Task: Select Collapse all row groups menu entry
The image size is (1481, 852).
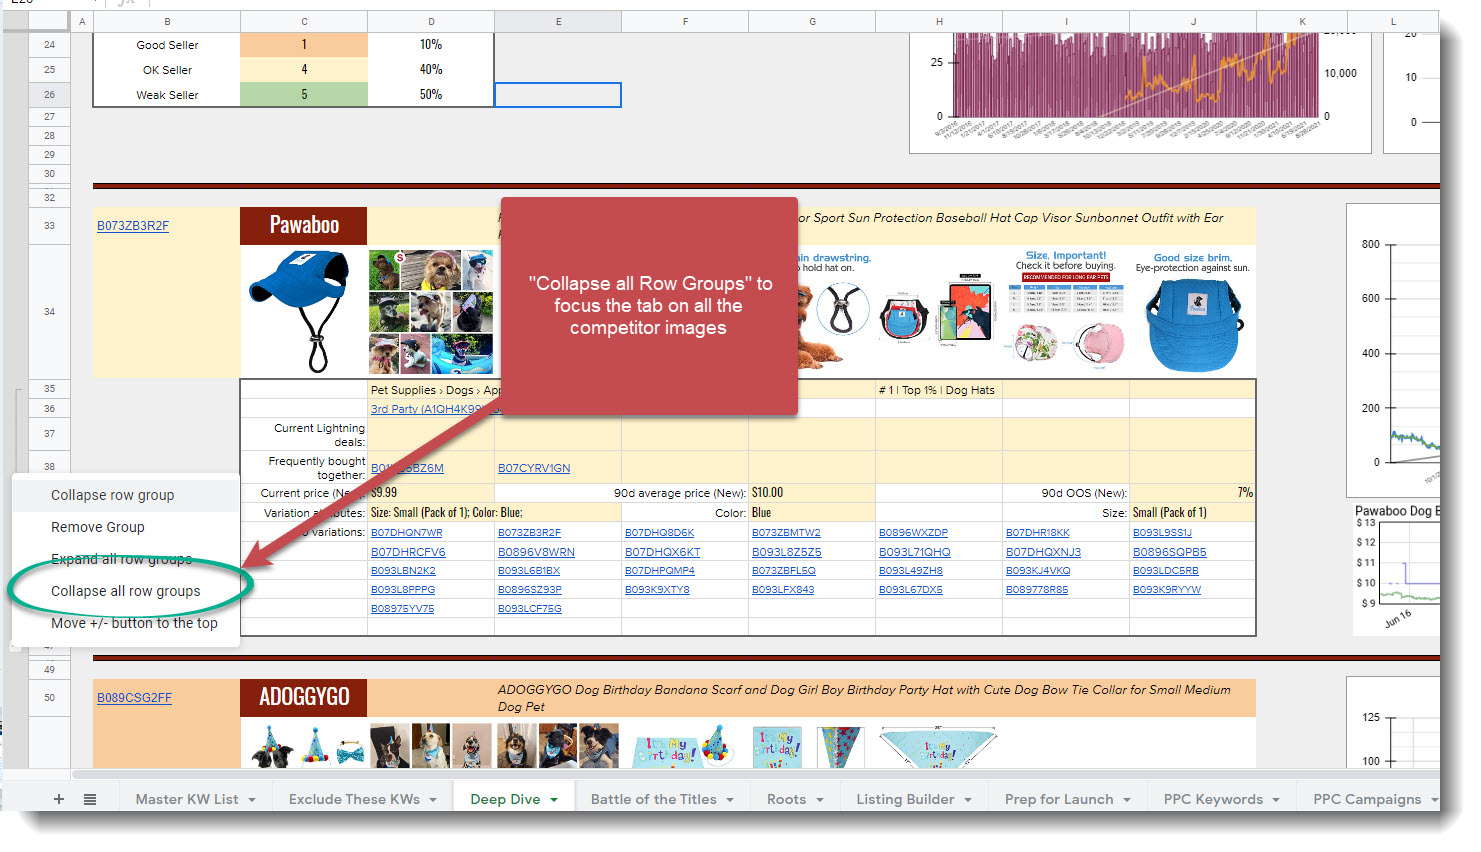Action: tap(126, 591)
